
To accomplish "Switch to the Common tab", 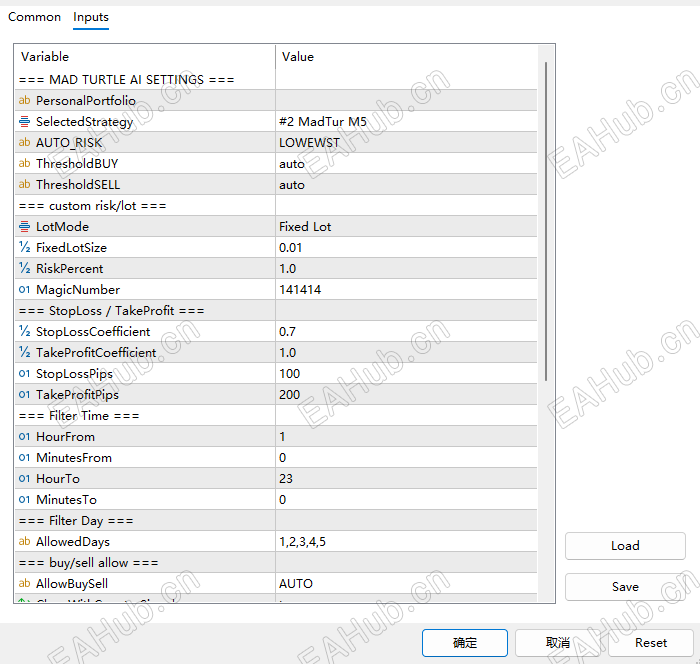I will coord(34,17).
